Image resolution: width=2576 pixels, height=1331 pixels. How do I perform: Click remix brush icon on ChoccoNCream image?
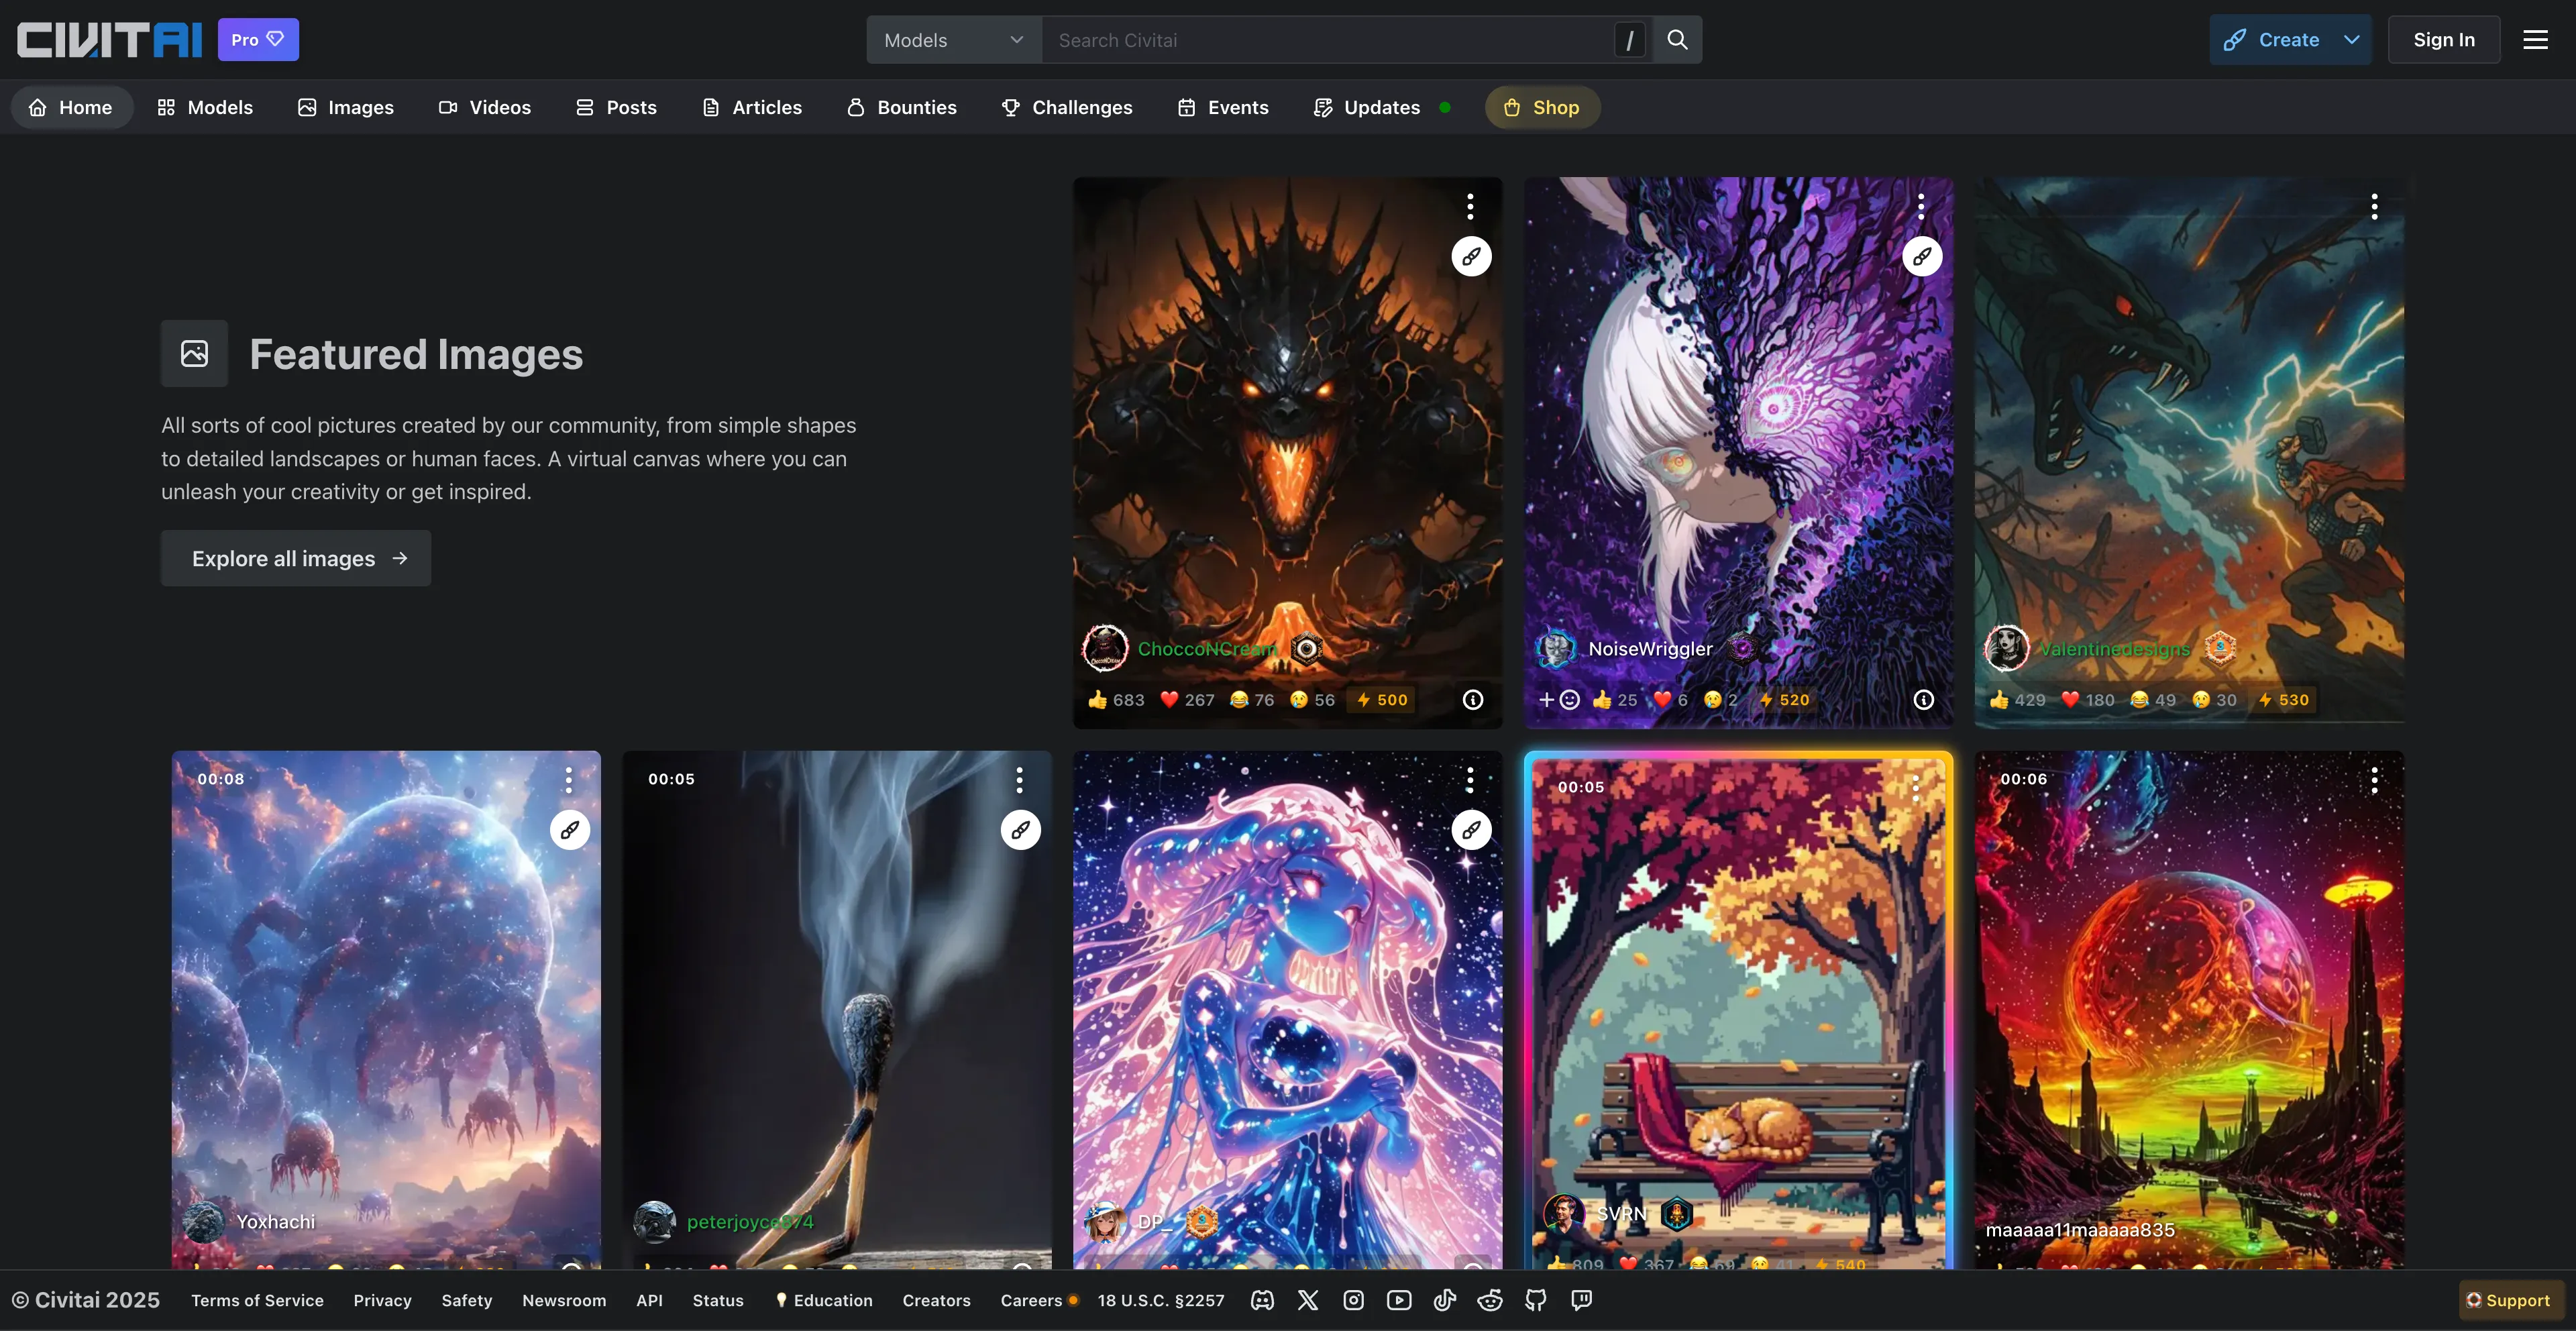pos(1471,257)
